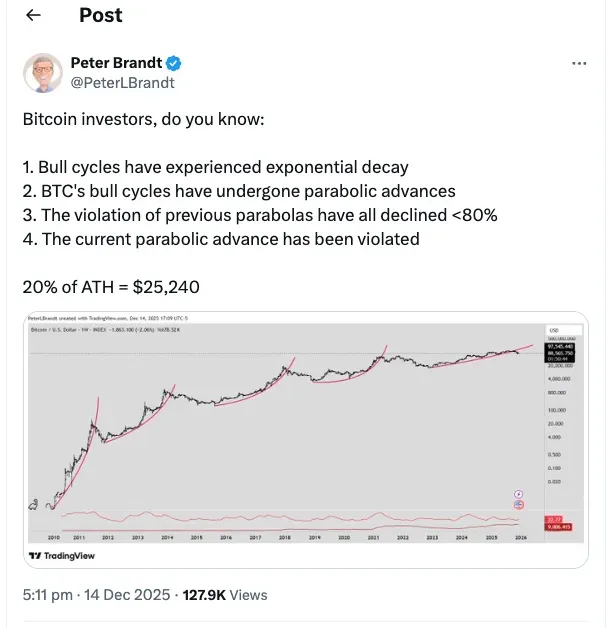The width and height of the screenshot is (606, 628).
Task: Click the red indicator value label
Action: point(556,522)
